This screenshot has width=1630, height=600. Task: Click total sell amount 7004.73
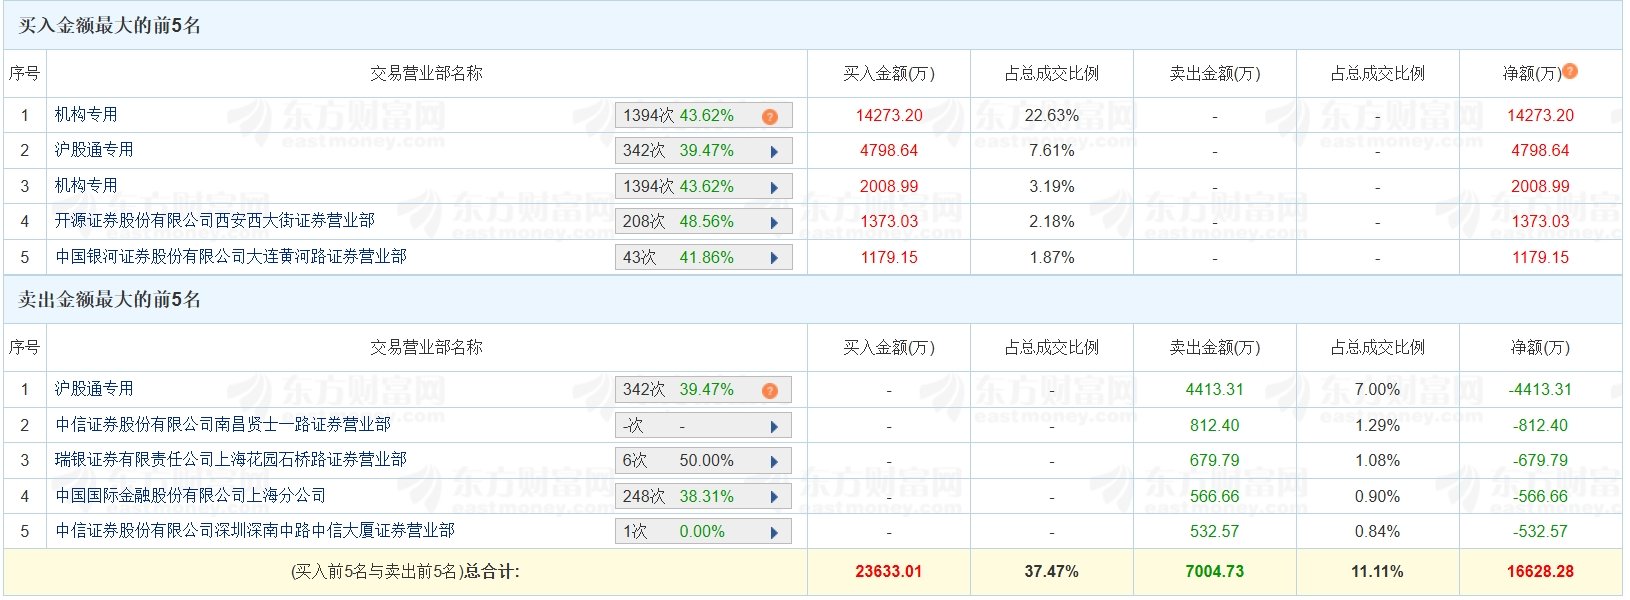tap(1215, 572)
